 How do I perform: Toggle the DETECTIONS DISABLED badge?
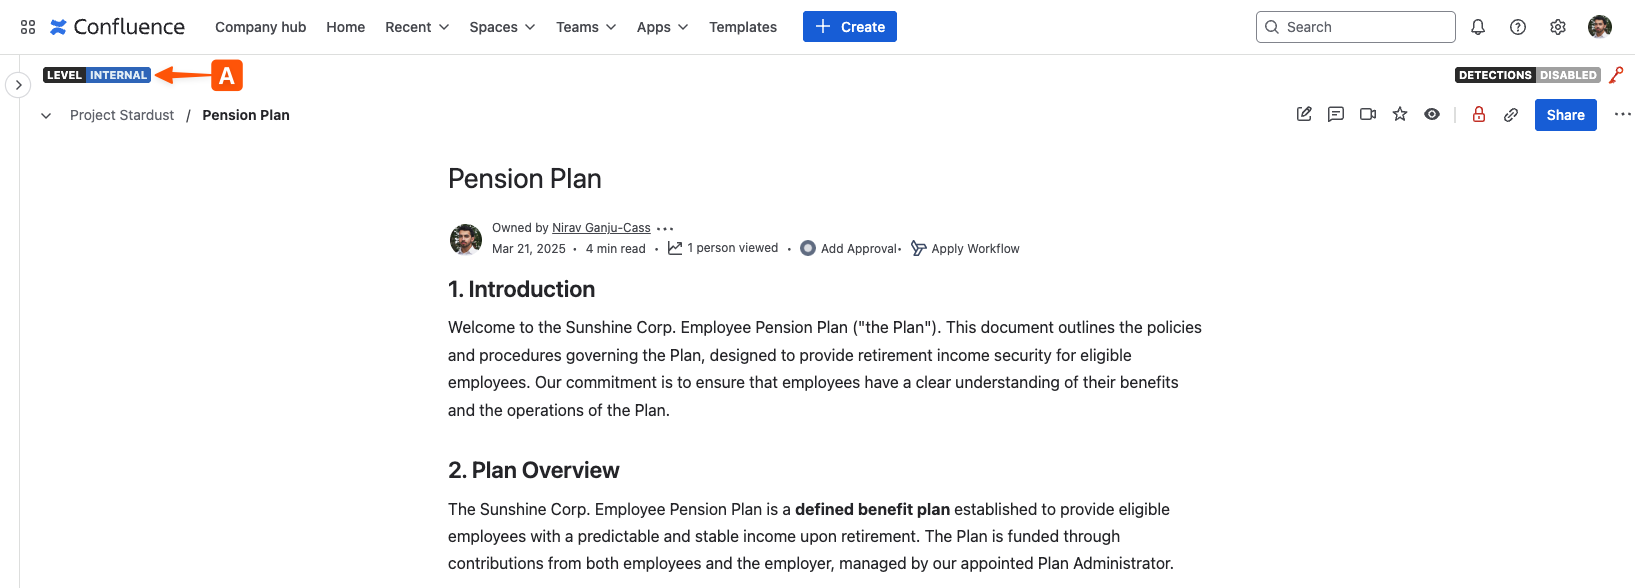[1527, 75]
